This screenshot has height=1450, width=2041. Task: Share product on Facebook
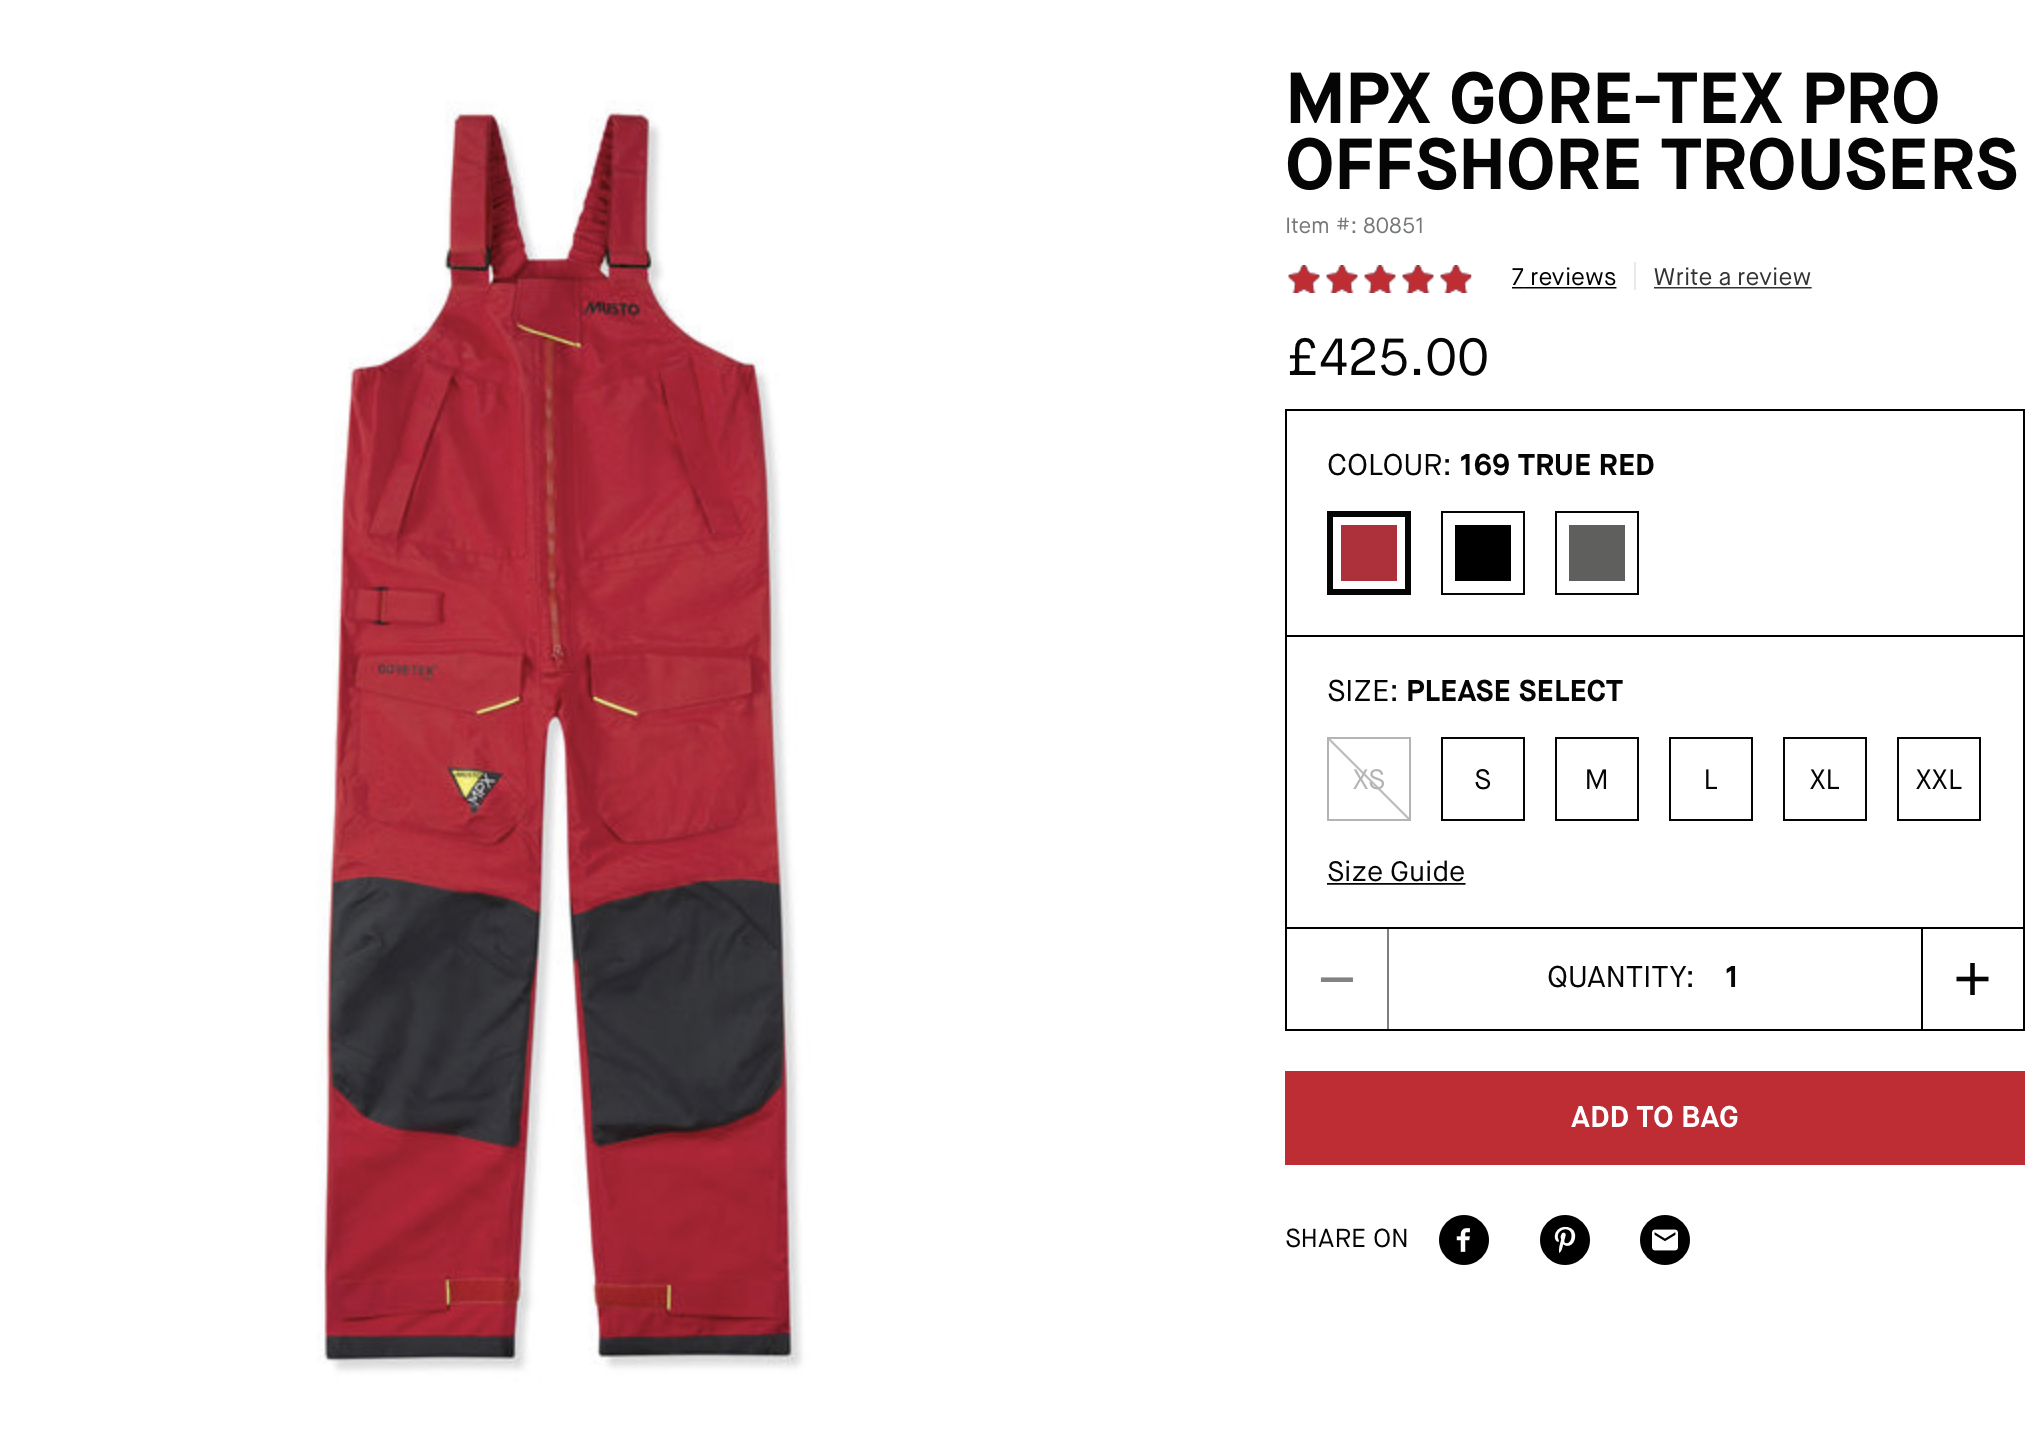1463,1240
